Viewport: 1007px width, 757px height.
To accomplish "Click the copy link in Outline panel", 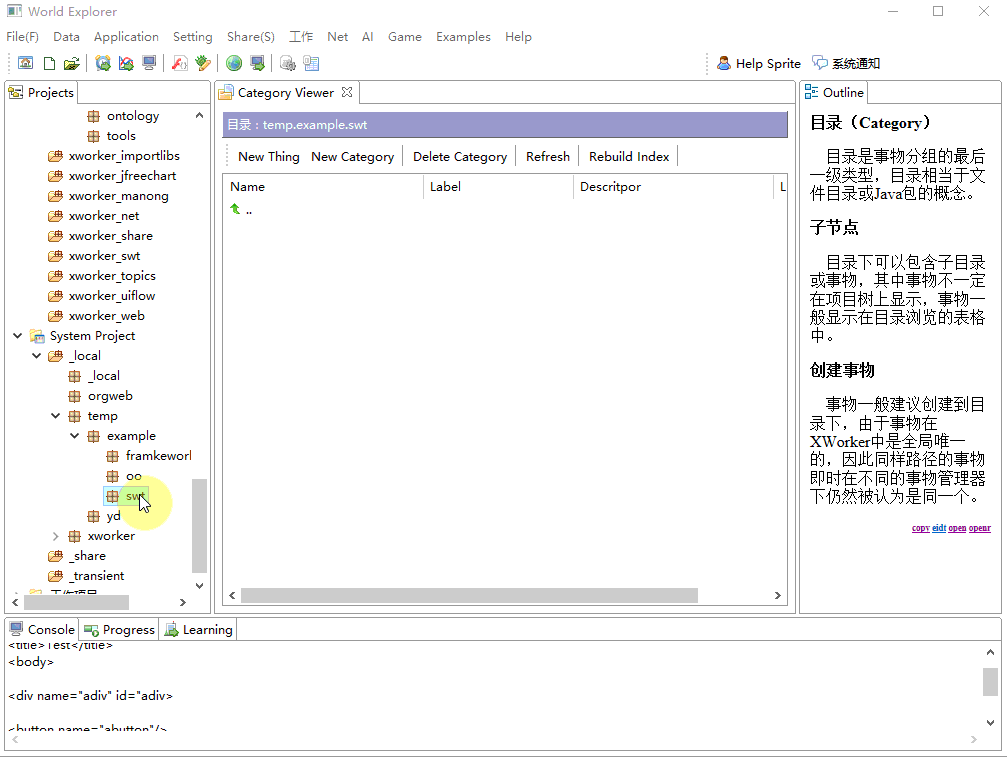I will pos(920,528).
